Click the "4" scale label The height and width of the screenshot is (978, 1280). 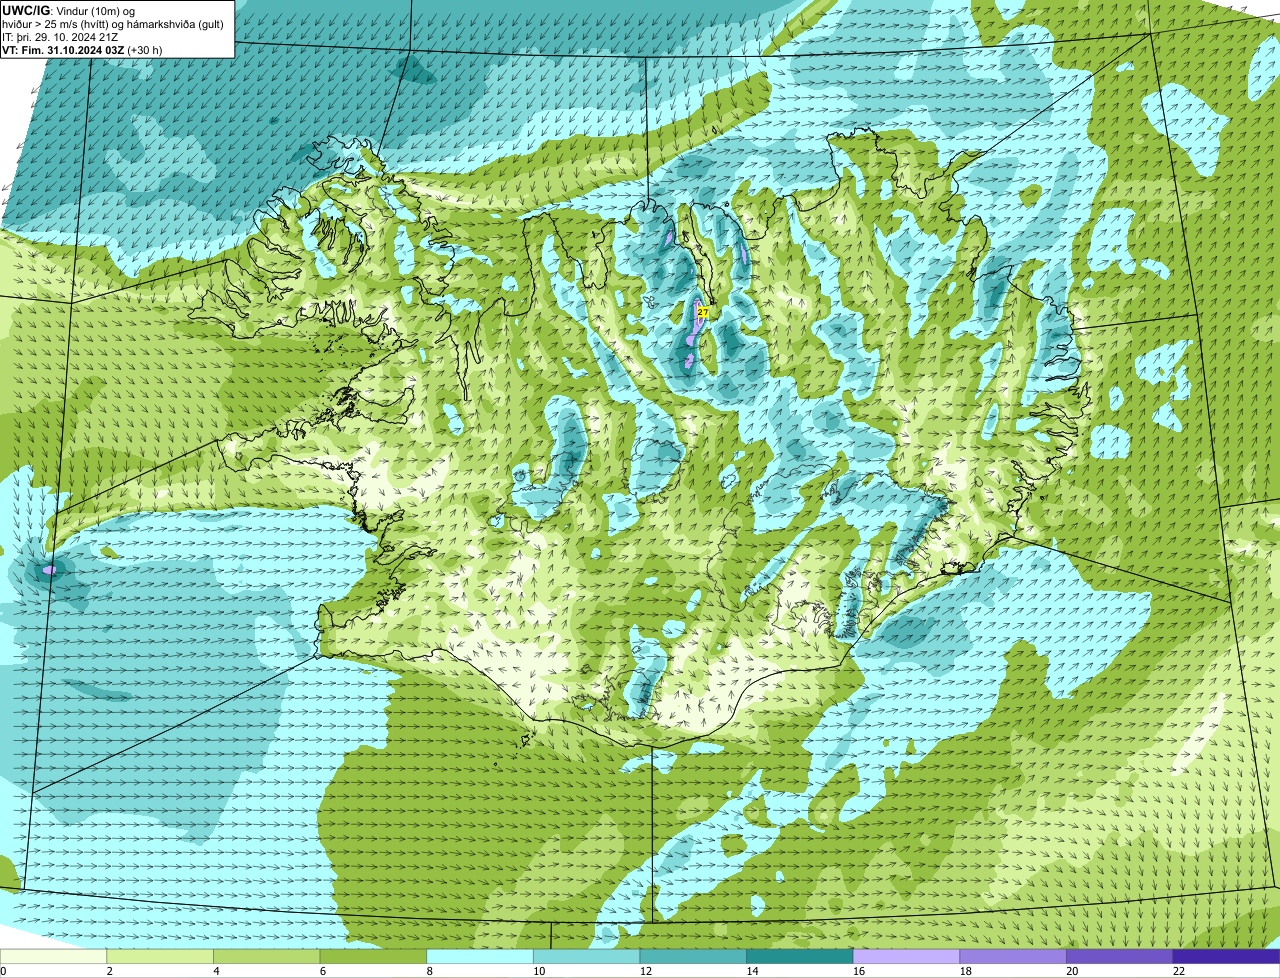[216, 971]
